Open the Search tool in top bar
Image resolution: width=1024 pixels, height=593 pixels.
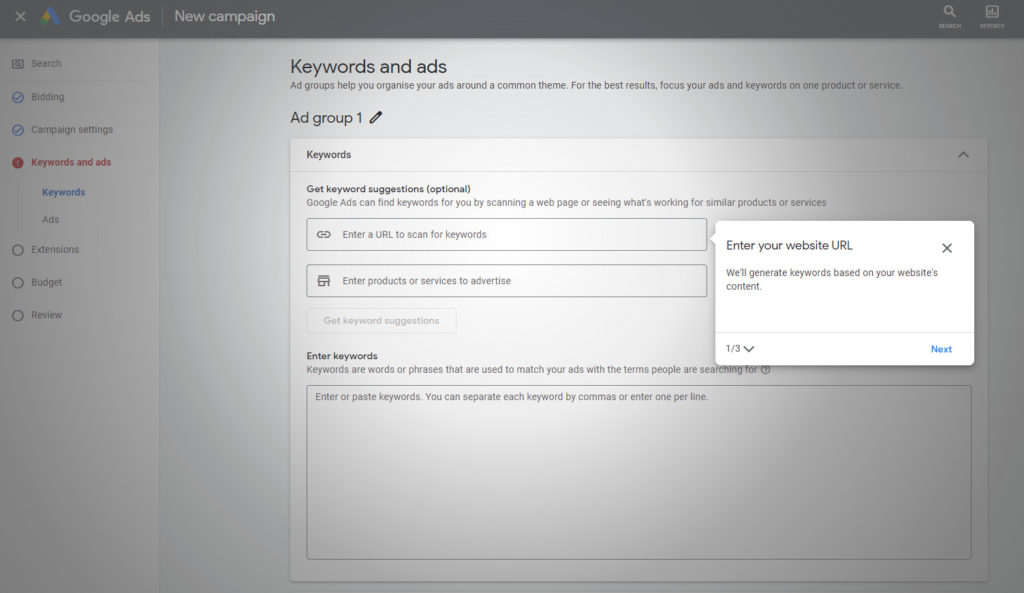(x=950, y=16)
